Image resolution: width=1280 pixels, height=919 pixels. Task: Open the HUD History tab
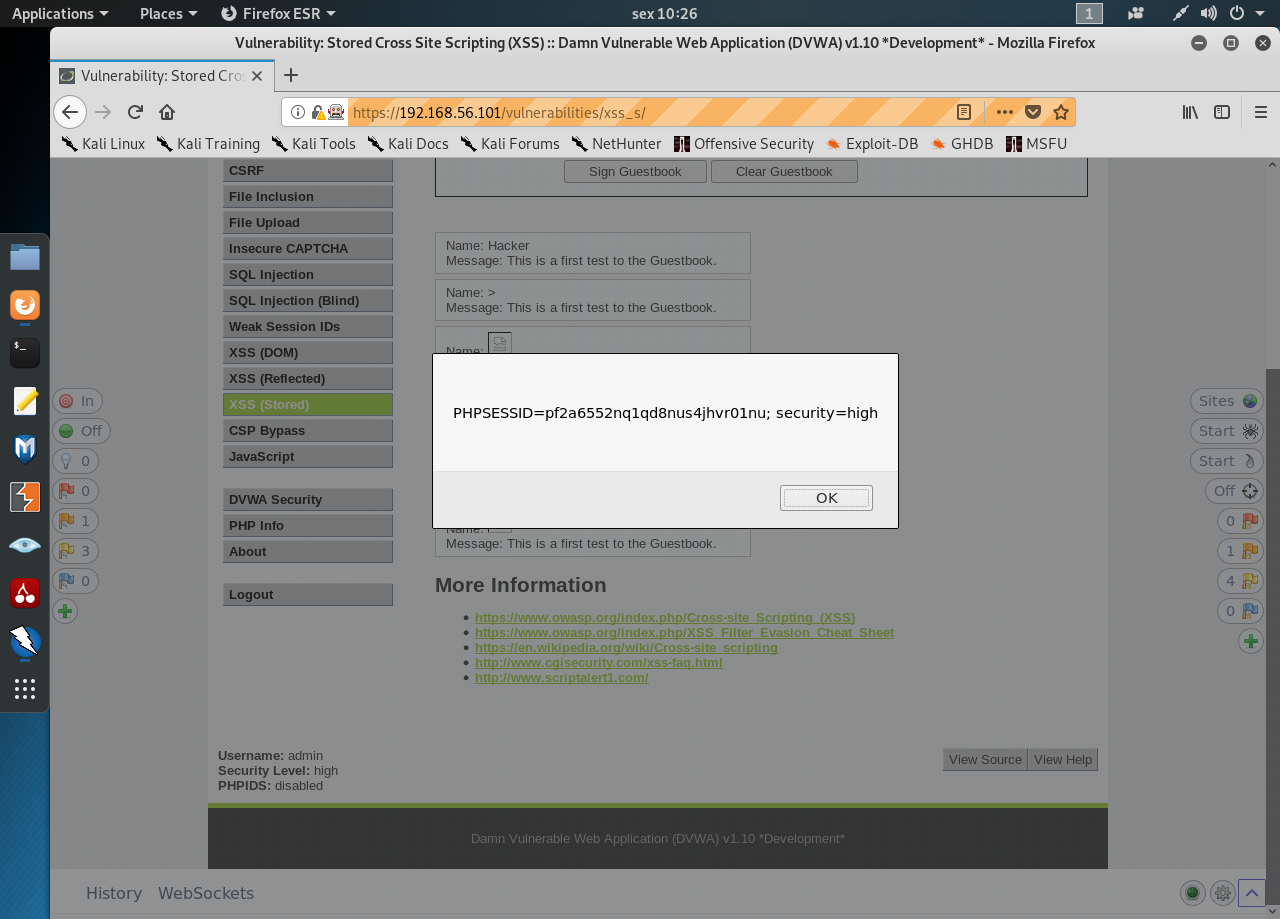click(x=114, y=893)
